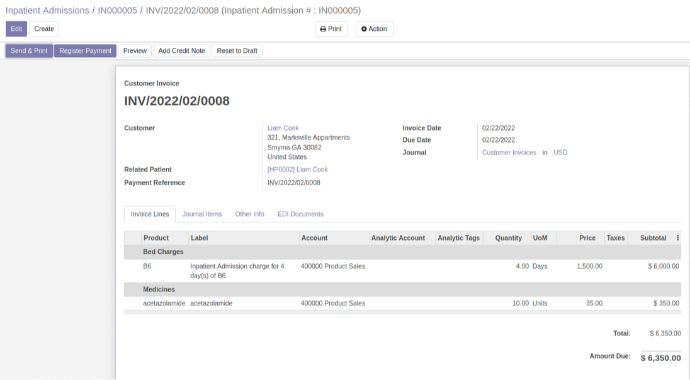
Task: Open the column options kebab icon
Action: click(678, 238)
